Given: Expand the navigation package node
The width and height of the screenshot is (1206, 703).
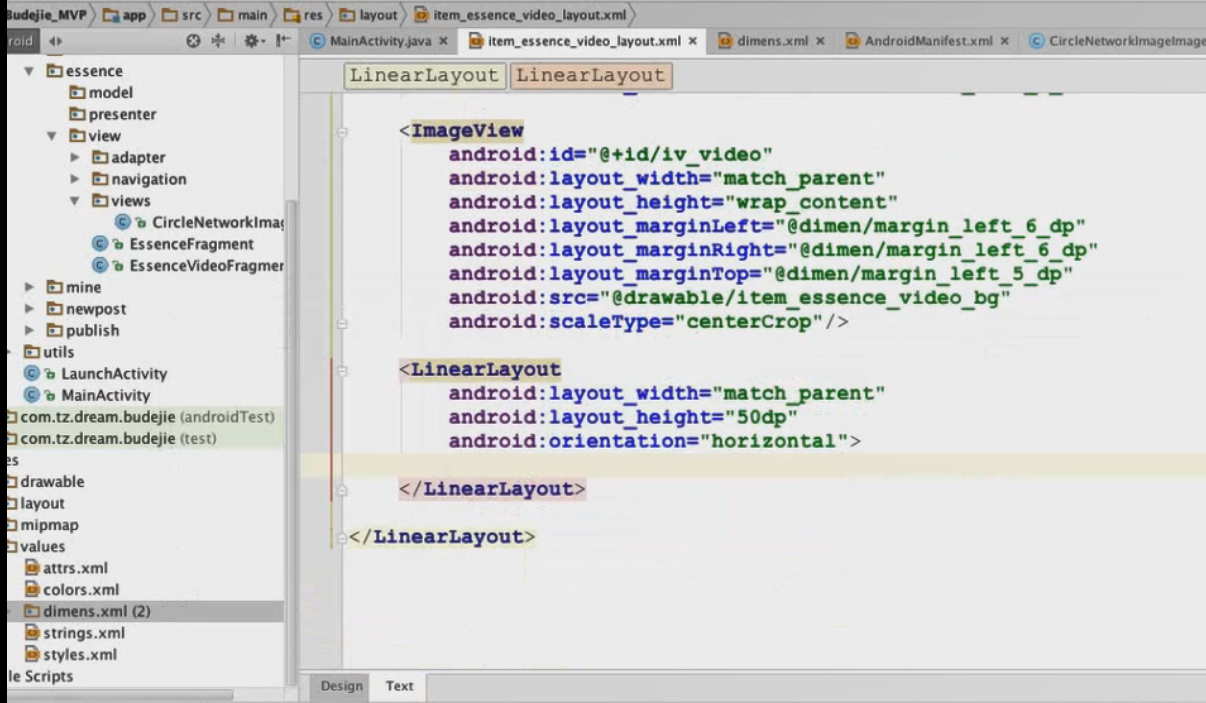Looking at the screenshot, I should tap(75, 179).
